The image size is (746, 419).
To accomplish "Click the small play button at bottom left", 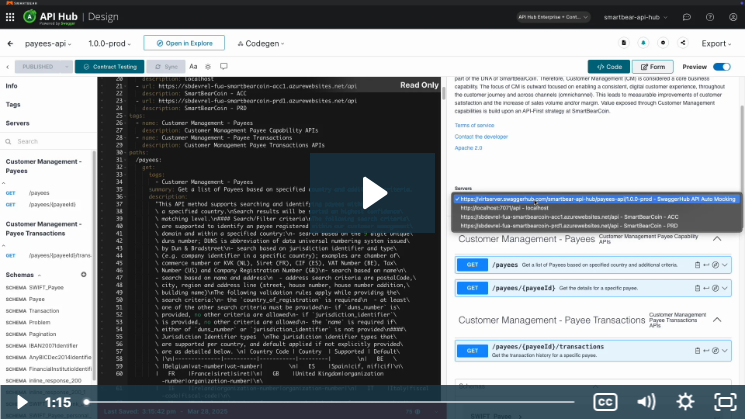I will coord(22,402).
